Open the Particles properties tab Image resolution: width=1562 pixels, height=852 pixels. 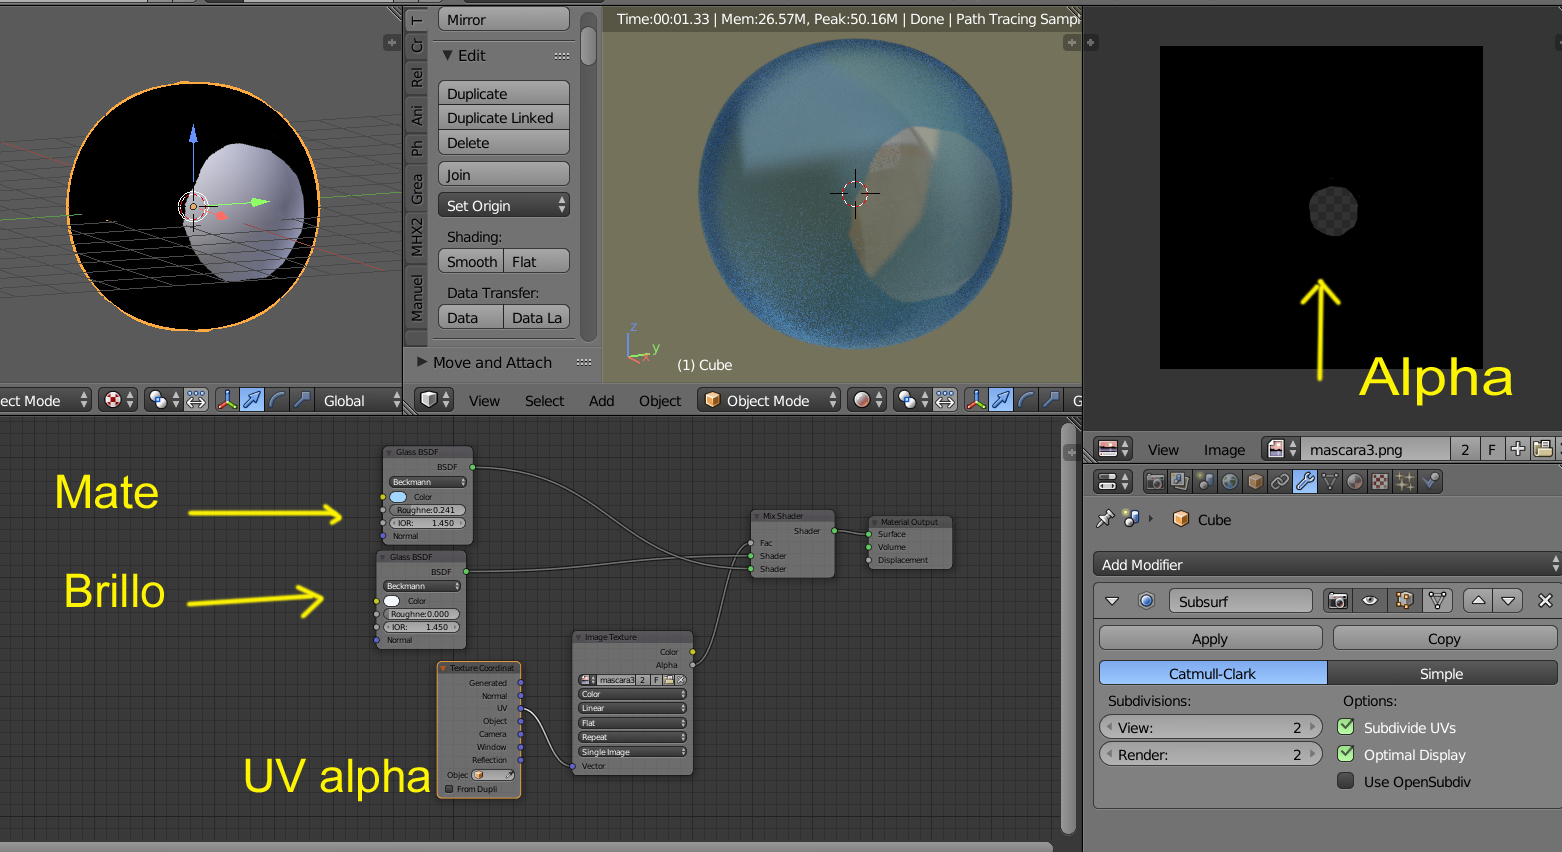(x=1405, y=482)
